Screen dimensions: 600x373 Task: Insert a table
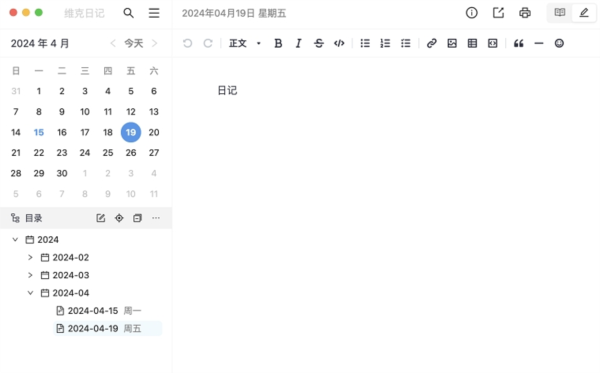[x=472, y=43]
